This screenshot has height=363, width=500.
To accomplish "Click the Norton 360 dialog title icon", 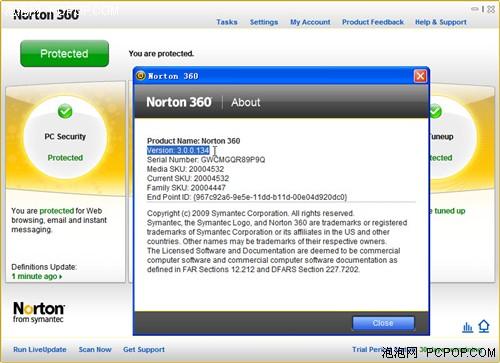I will 141,76.
